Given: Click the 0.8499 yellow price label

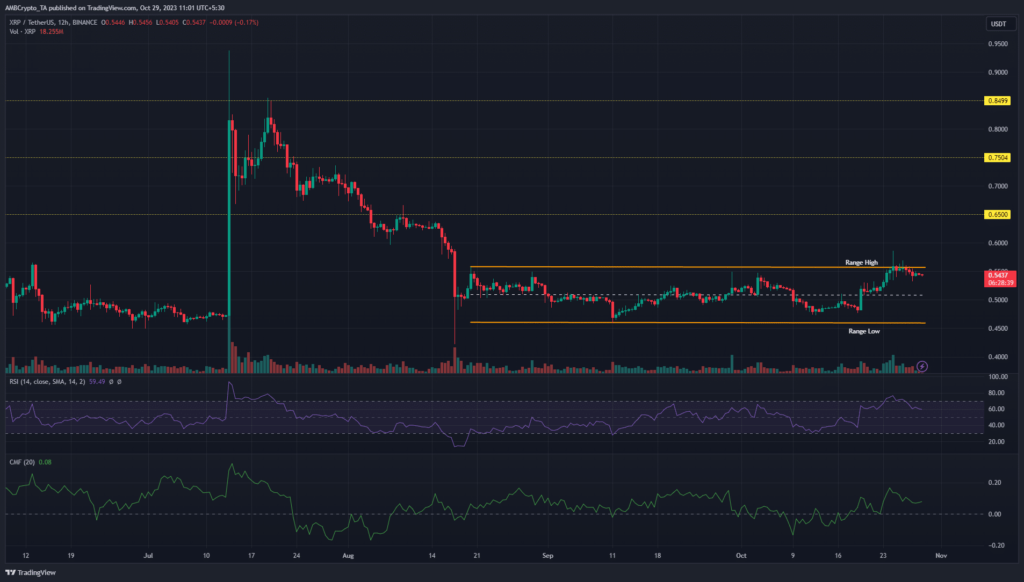Looking at the screenshot, I should coord(998,101).
